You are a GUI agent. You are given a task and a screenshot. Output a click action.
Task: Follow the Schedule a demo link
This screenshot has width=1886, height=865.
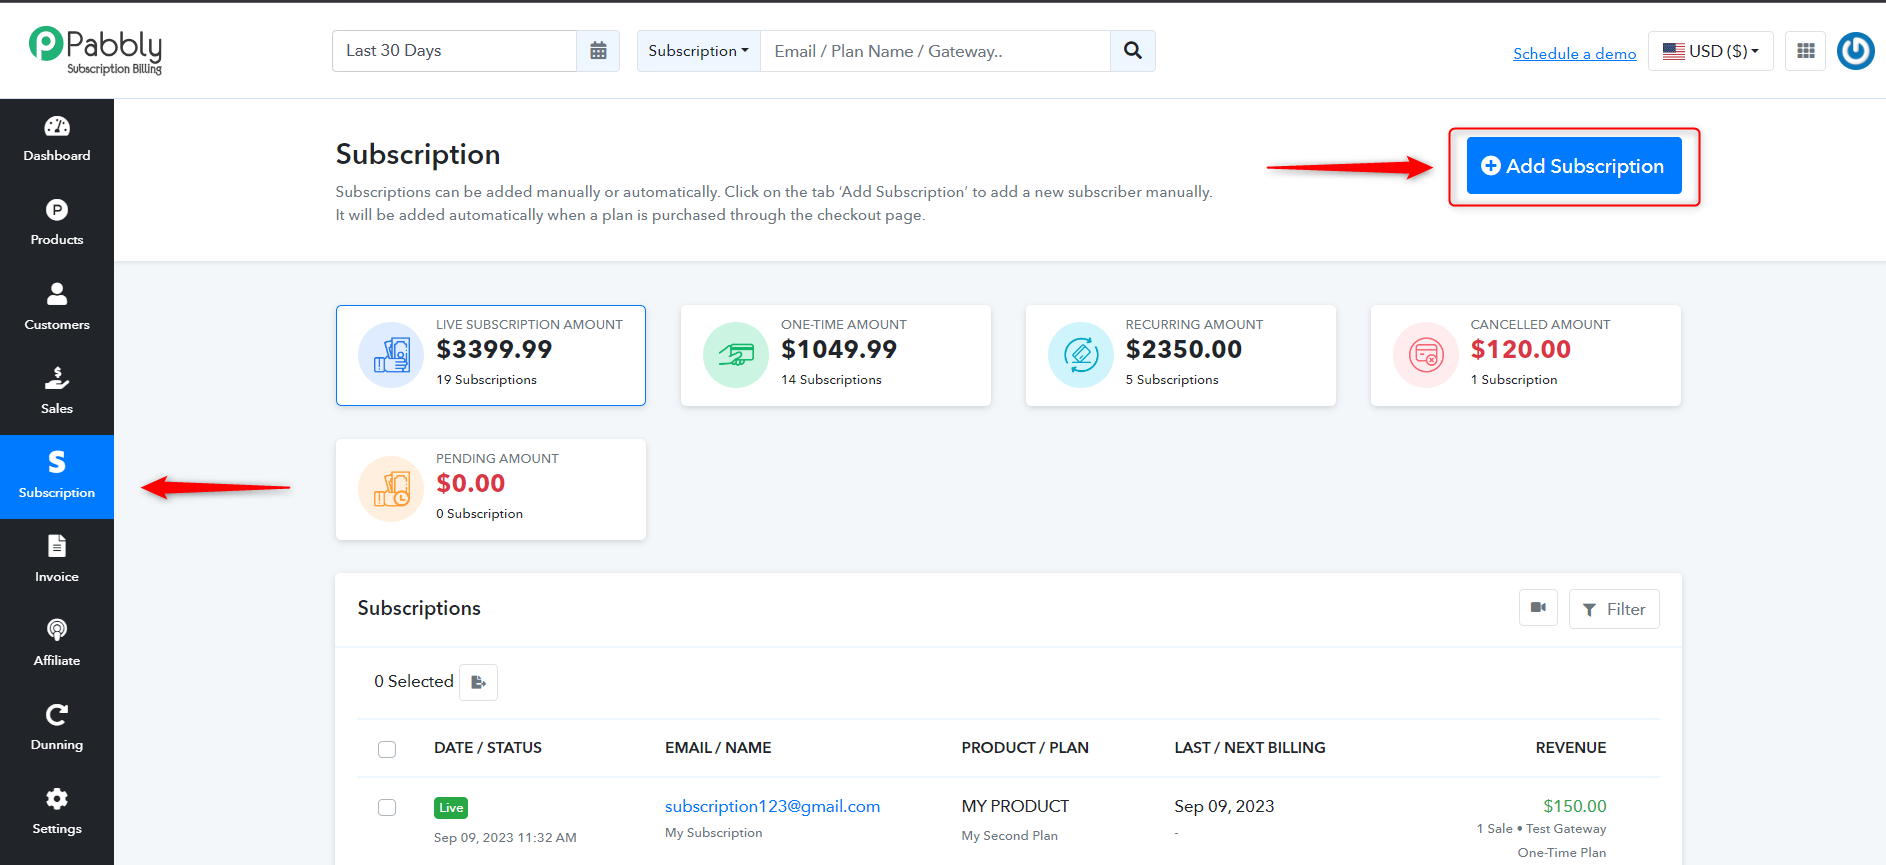1574,54
